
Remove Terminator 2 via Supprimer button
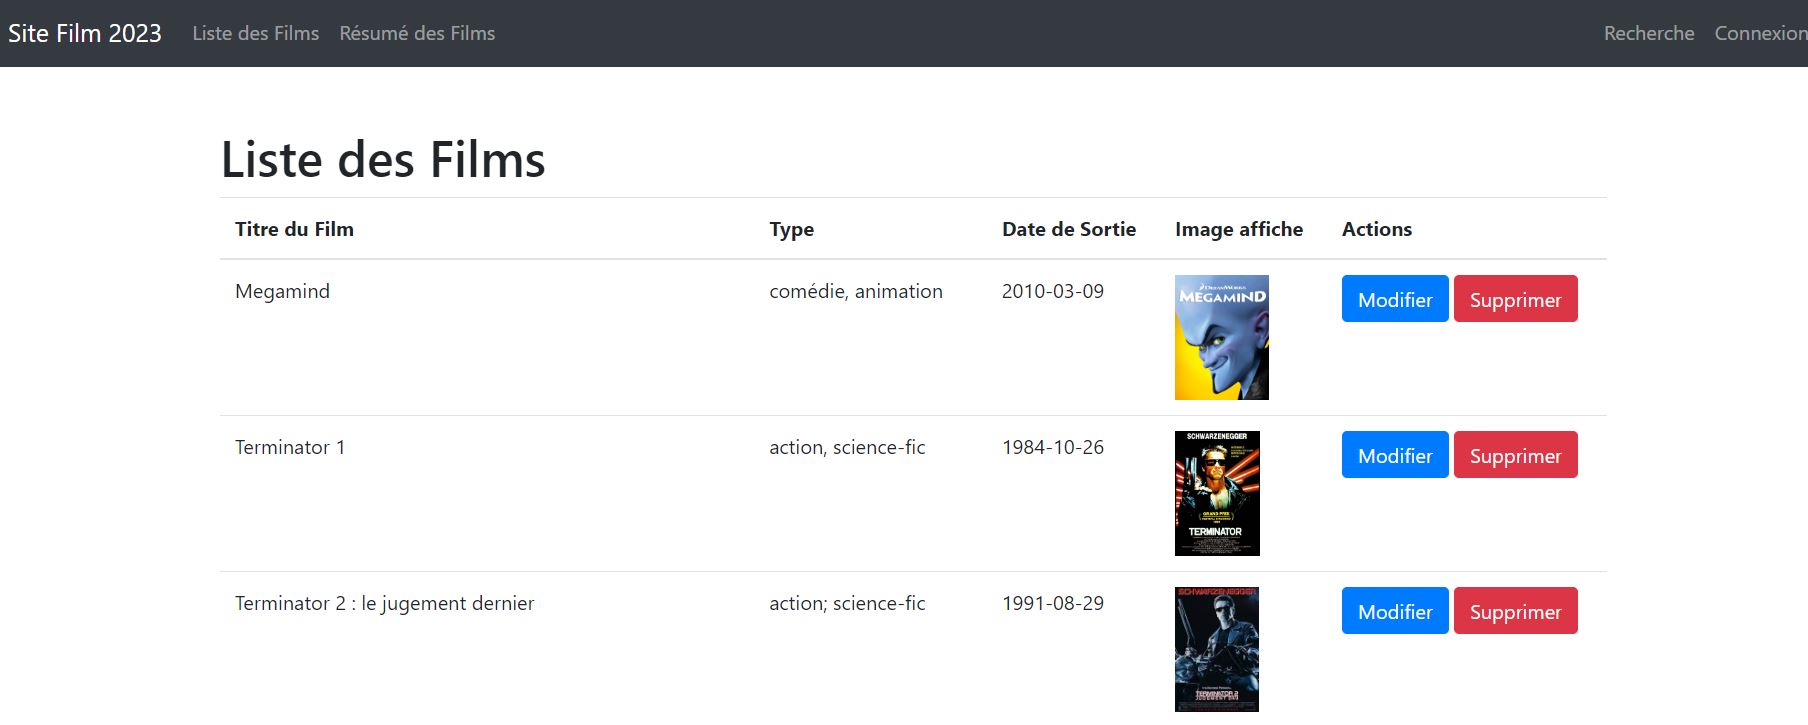[1515, 611]
